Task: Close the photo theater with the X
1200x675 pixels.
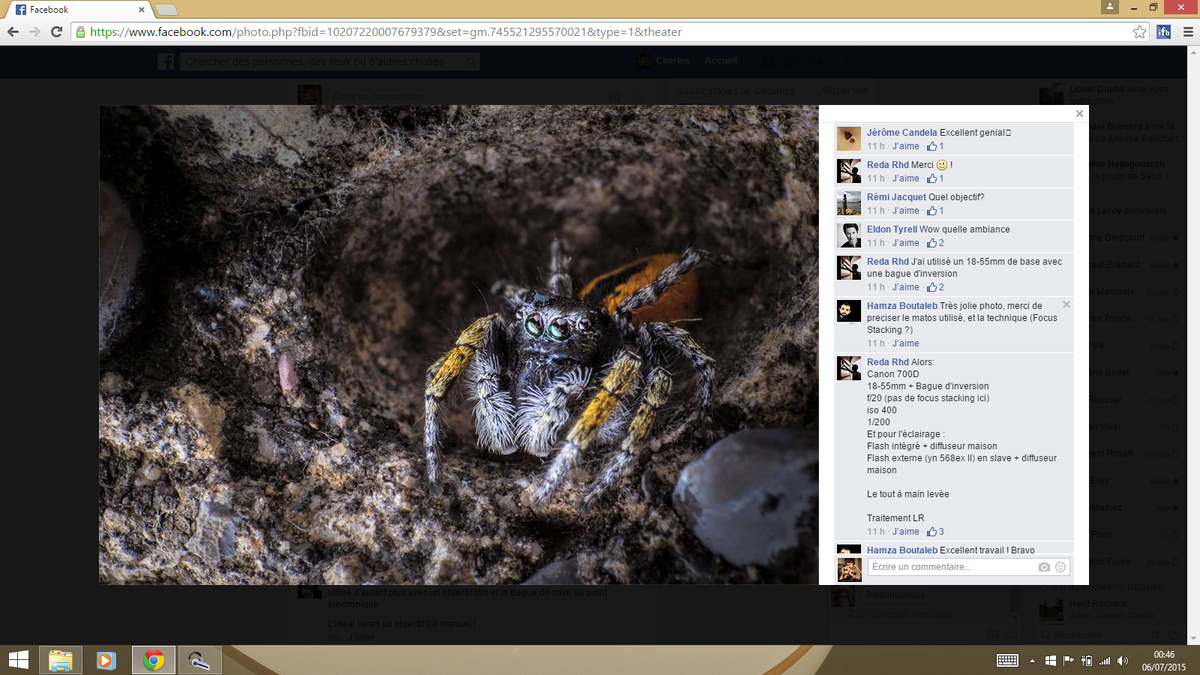Action: click(1079, 114)
